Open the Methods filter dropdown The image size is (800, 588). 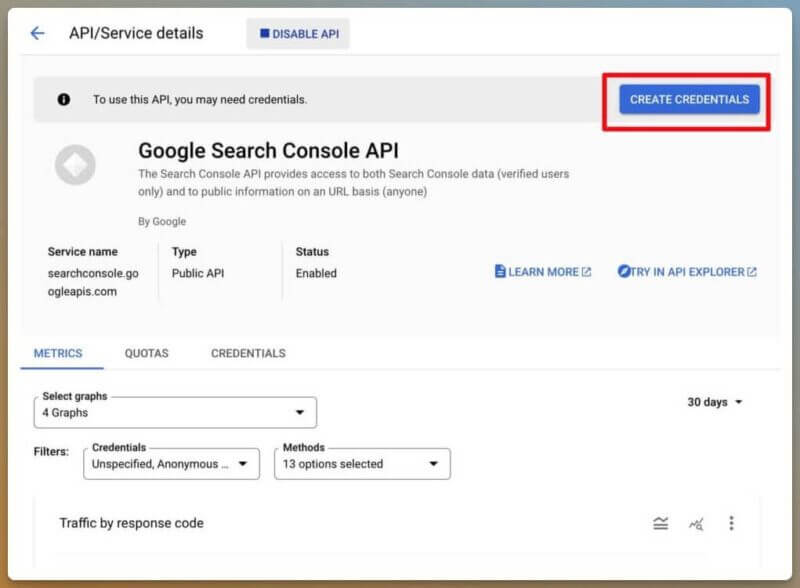coord(362,464)
